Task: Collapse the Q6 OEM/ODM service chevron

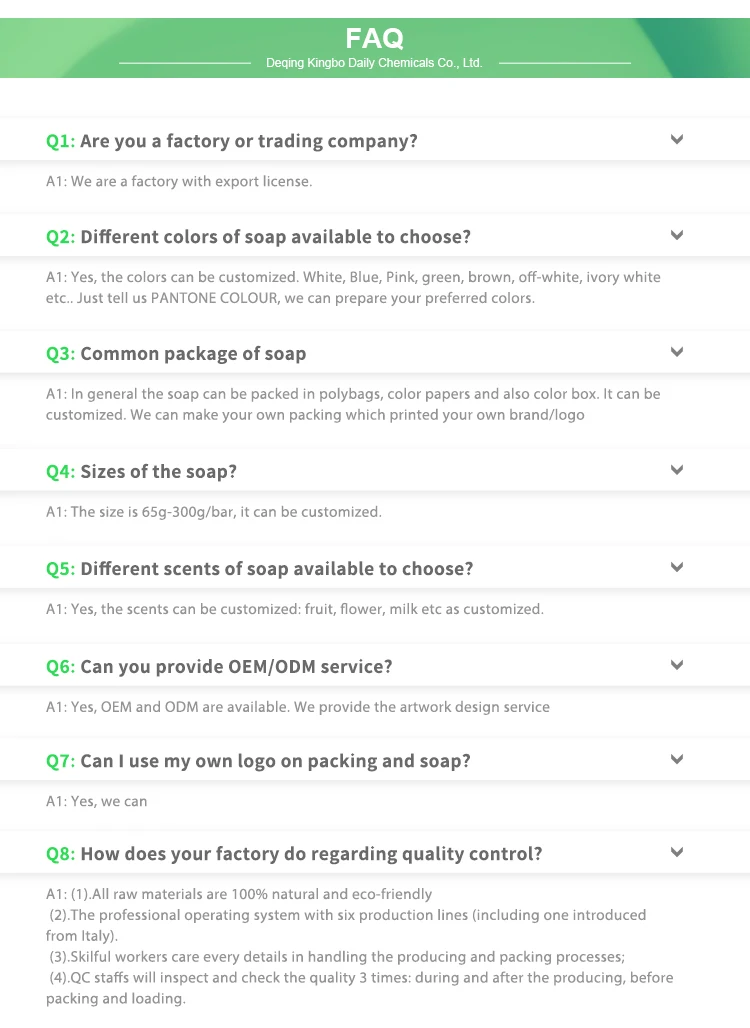Action: pyautogui.click(x=677, y=665)
